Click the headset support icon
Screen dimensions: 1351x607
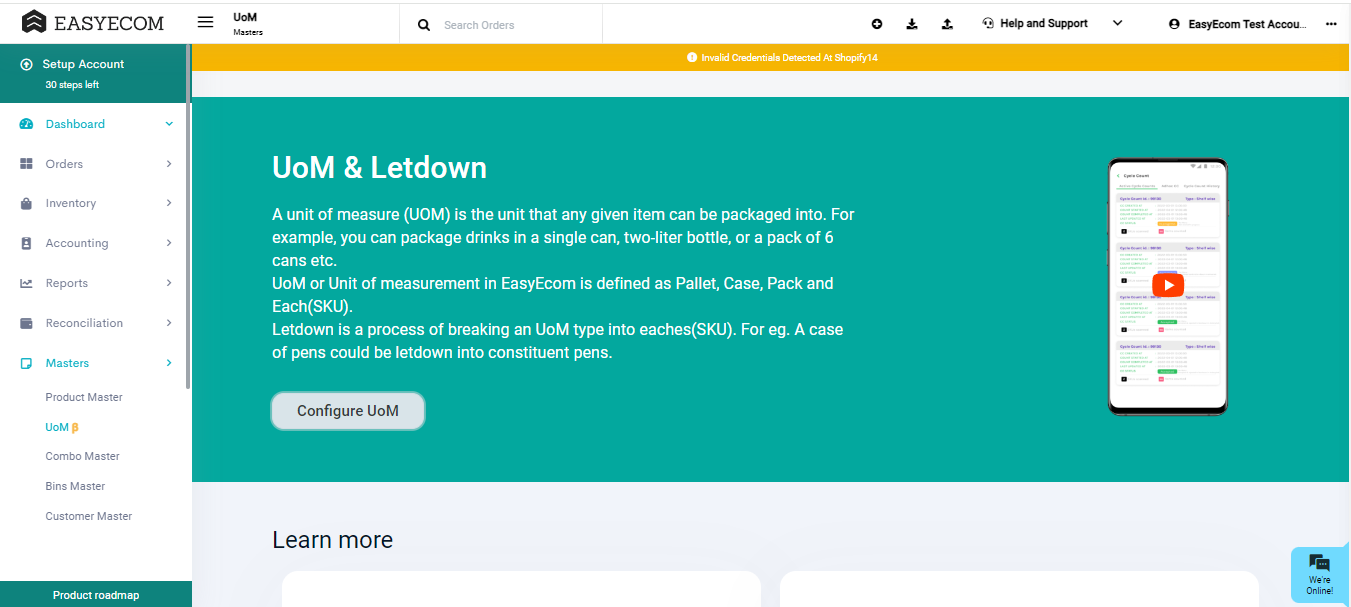coord(988,23)
